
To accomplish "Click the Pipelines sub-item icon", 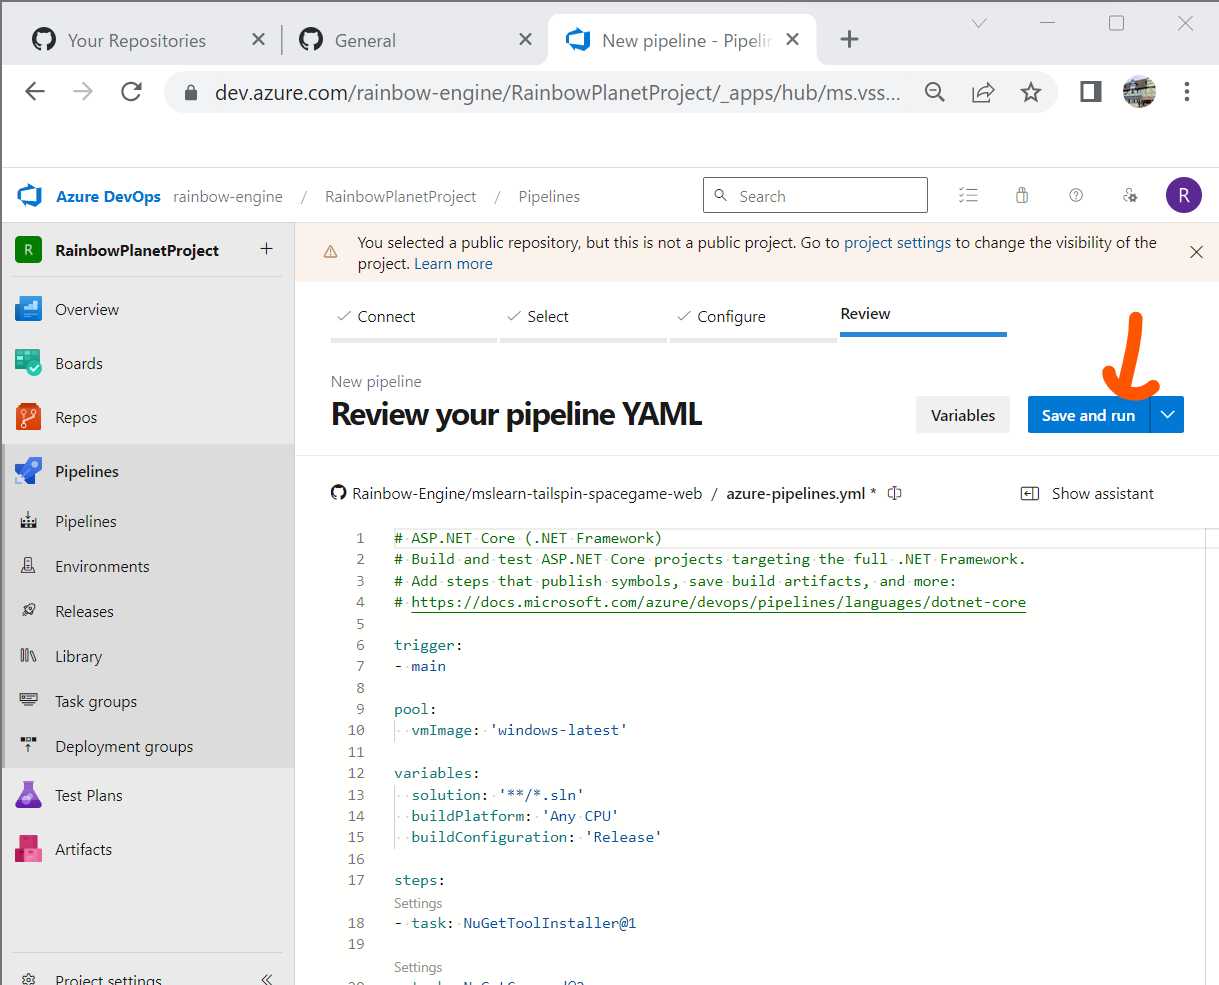I will click(x=28, y=521).
